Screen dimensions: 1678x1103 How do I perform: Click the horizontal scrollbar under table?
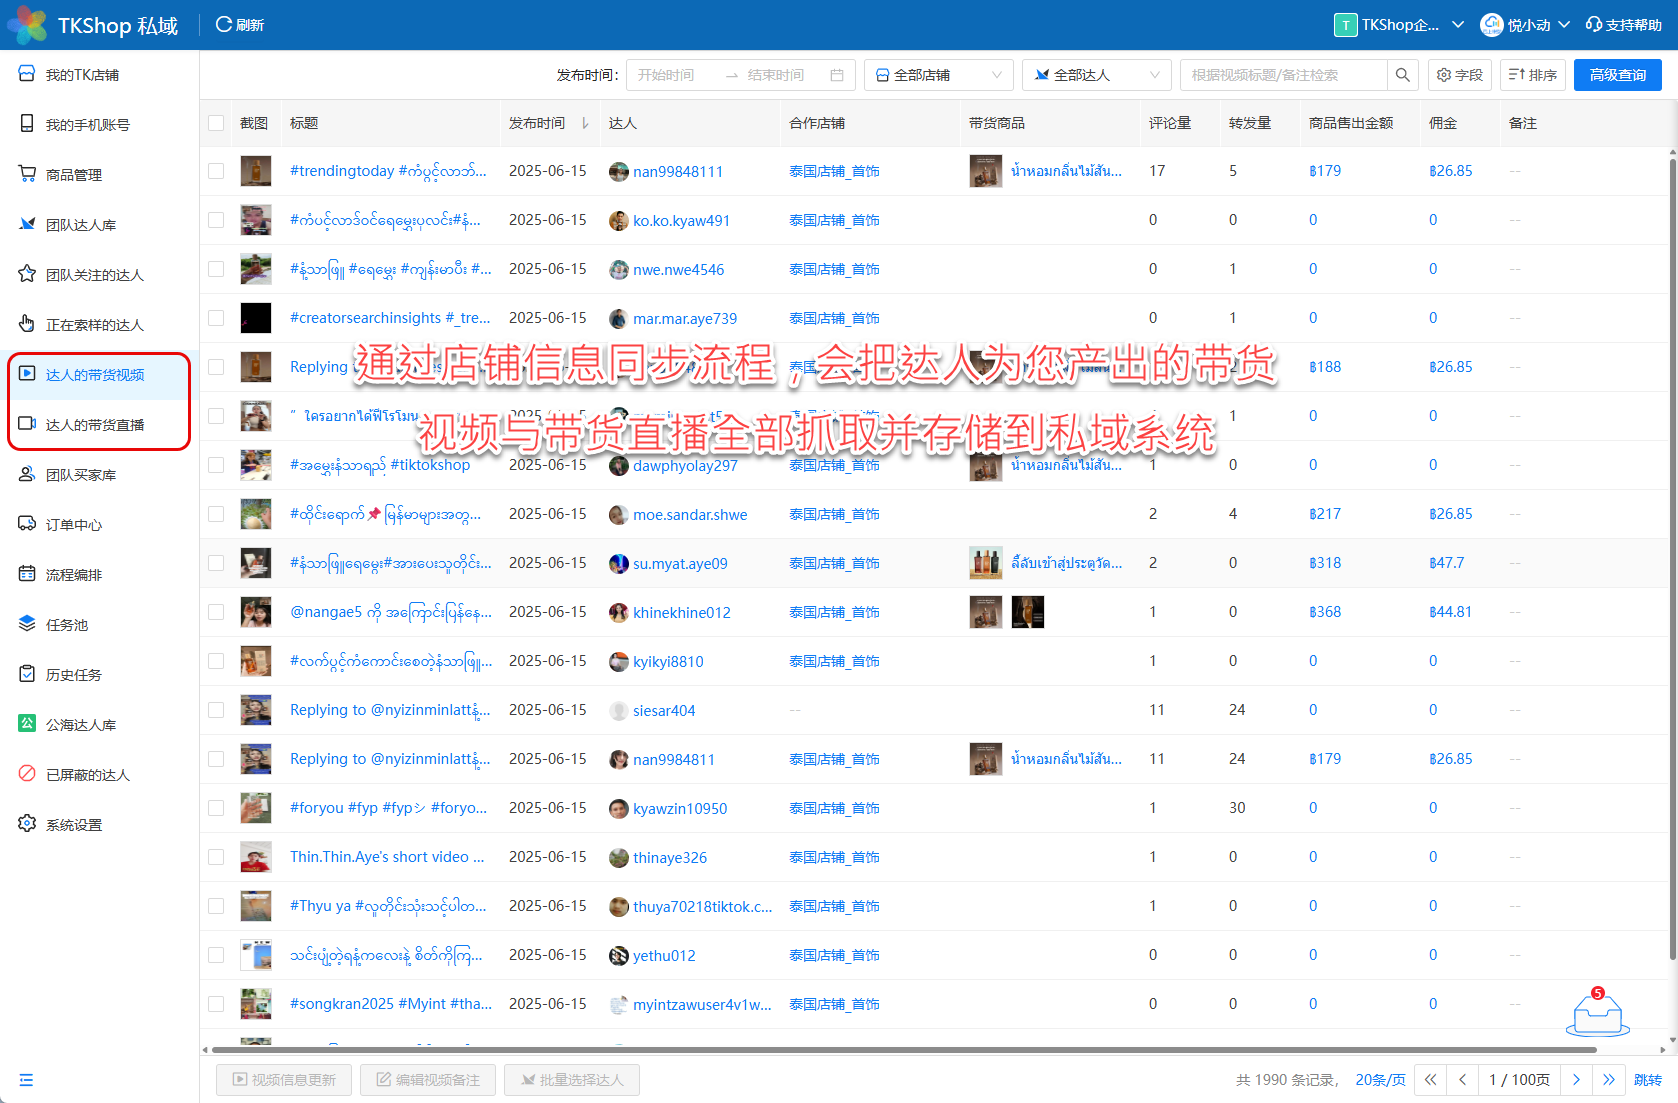click(x=903, y=1050)
